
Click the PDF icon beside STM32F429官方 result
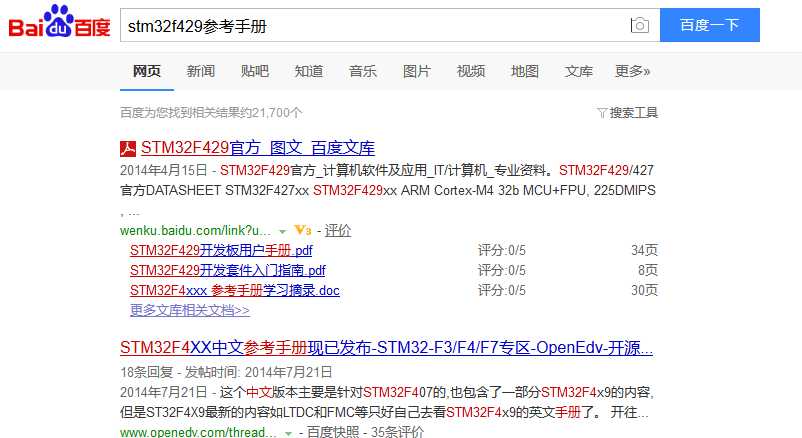click(128, 148)
